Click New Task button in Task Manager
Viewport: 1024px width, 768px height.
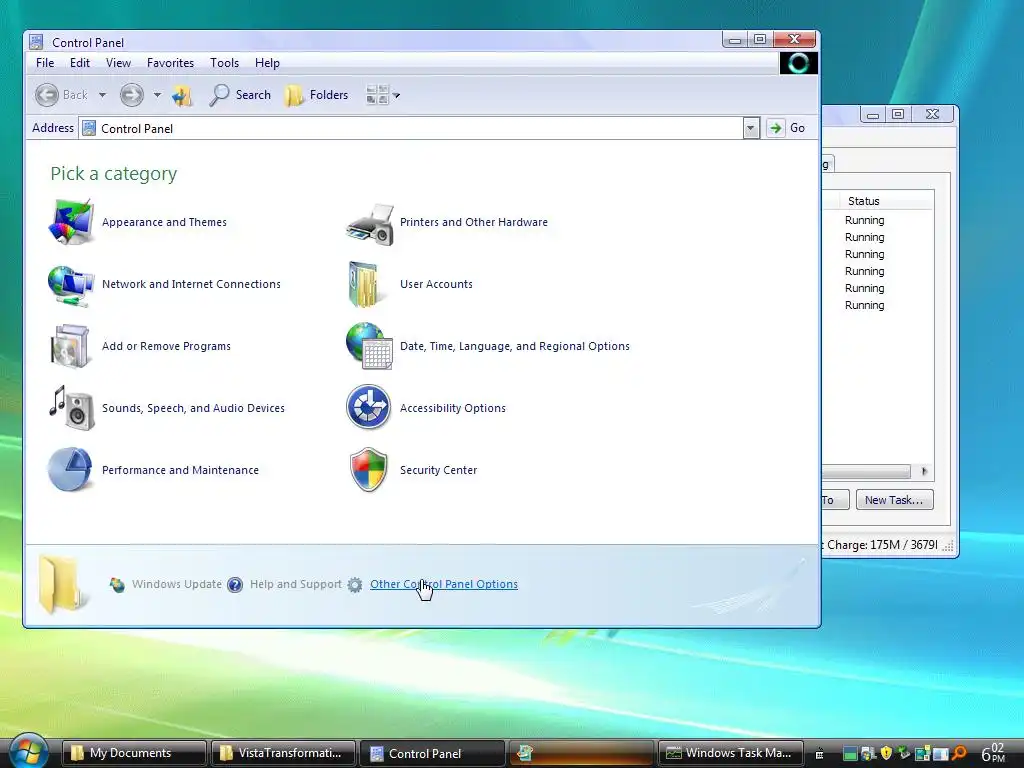pyautogui.click(x=894, y=500)
